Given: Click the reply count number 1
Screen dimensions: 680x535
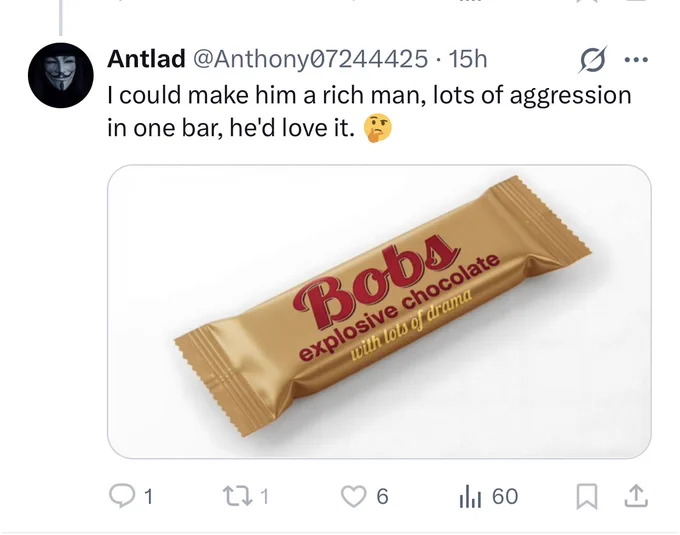Looking at the screenshot, I should [148, 497].
